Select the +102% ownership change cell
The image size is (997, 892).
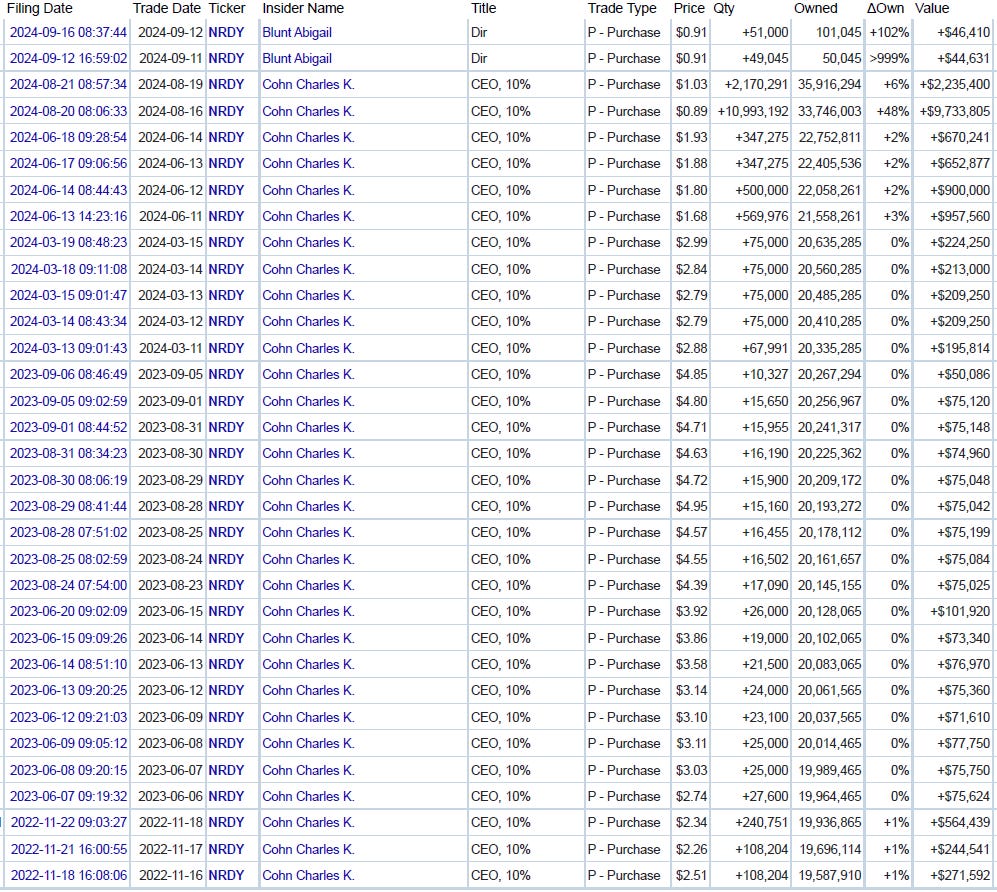point(890,32)
